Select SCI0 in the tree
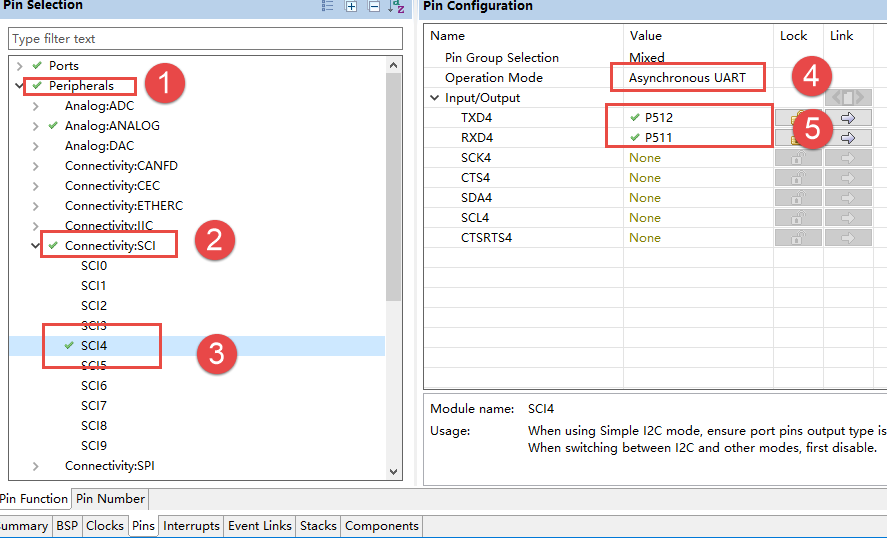887x538 pixels. [94, 266]
